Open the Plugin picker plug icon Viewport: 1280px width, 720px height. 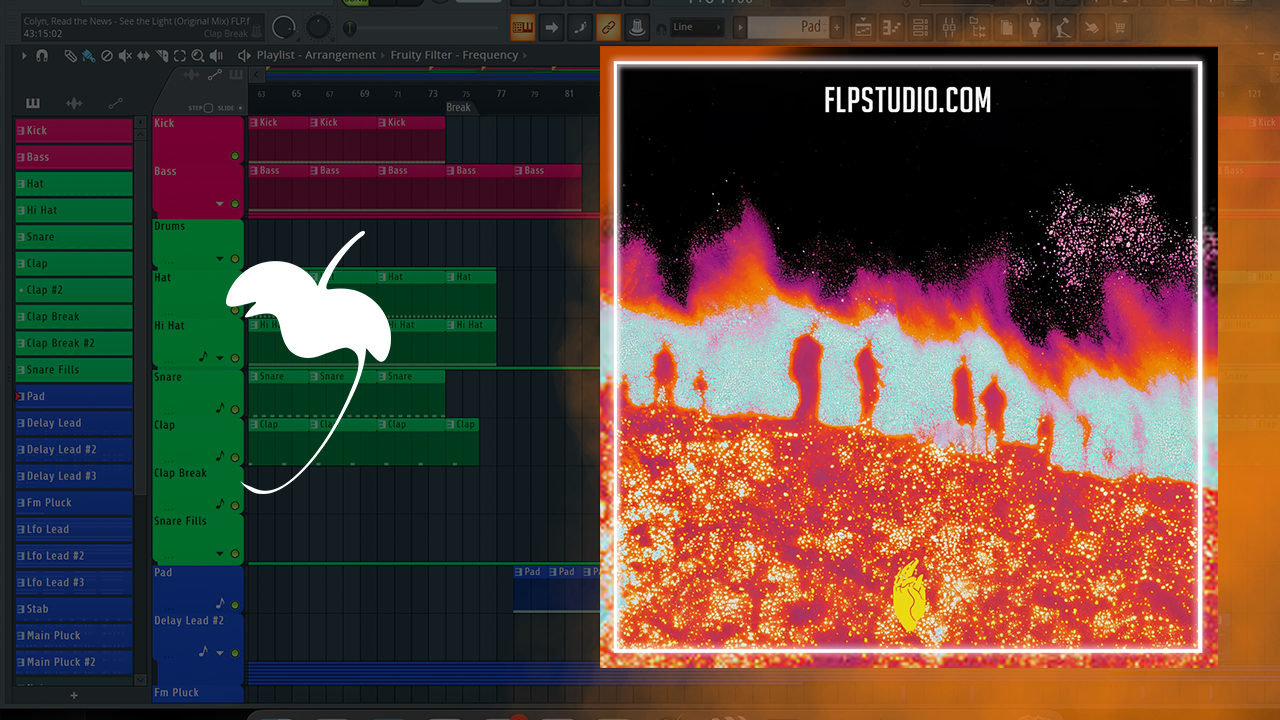pyautogui.click(x=1035, y=28)
